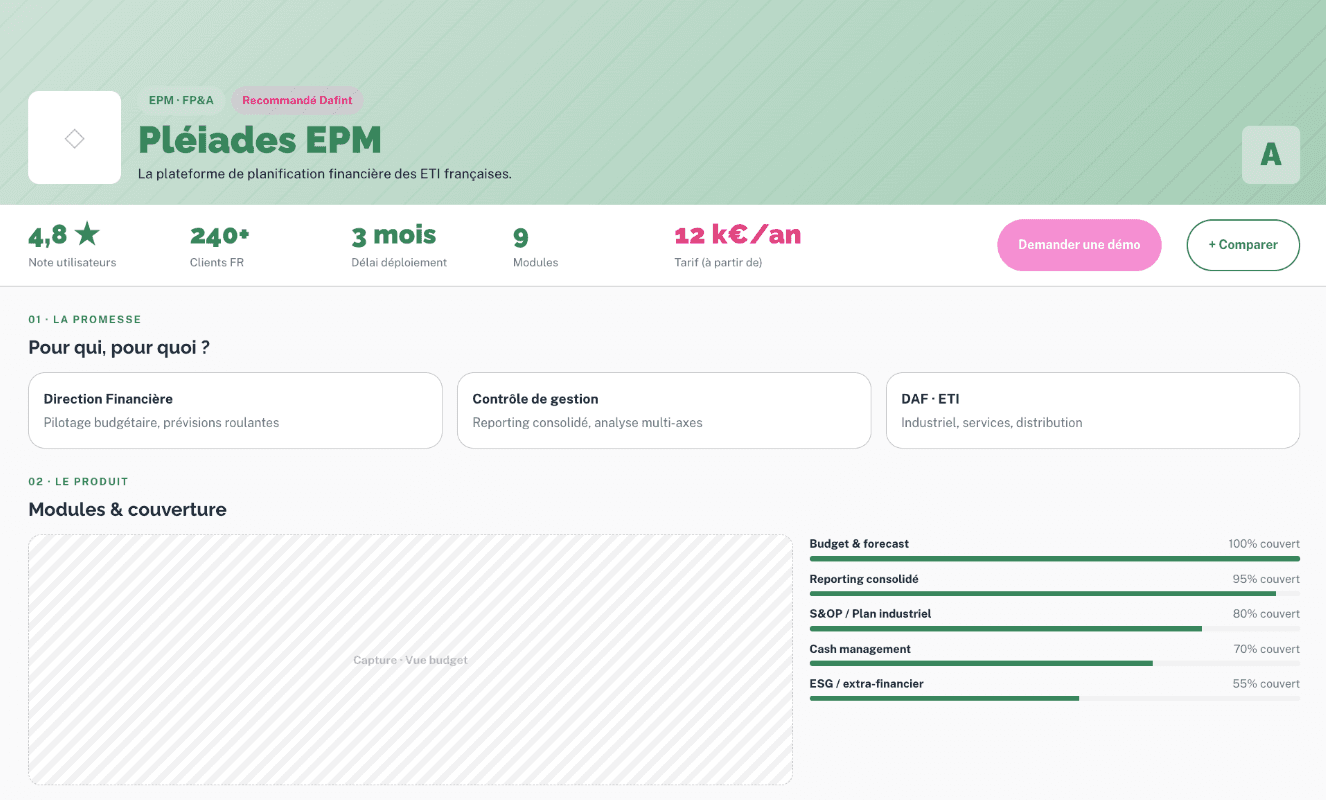Click the 100% couvert value
1326x800 pixels.
[x=1264, y=544]
